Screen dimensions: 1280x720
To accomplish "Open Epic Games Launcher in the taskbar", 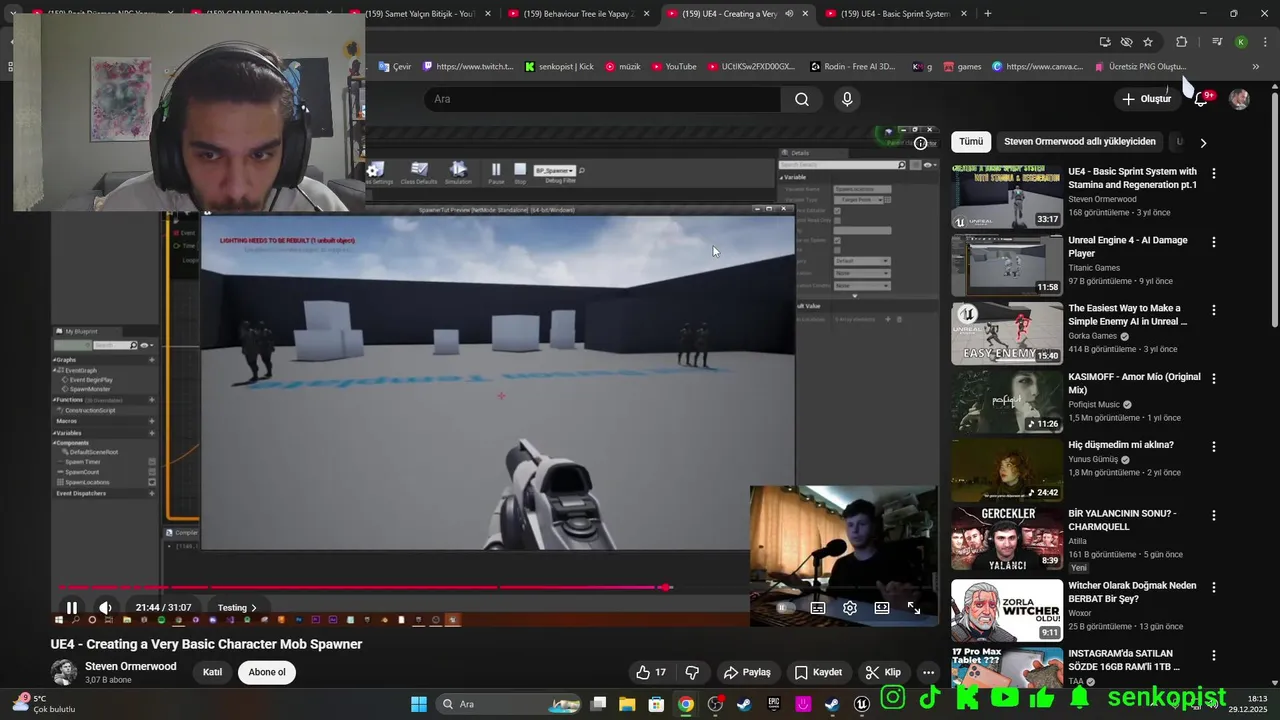I will coord(773,704).
